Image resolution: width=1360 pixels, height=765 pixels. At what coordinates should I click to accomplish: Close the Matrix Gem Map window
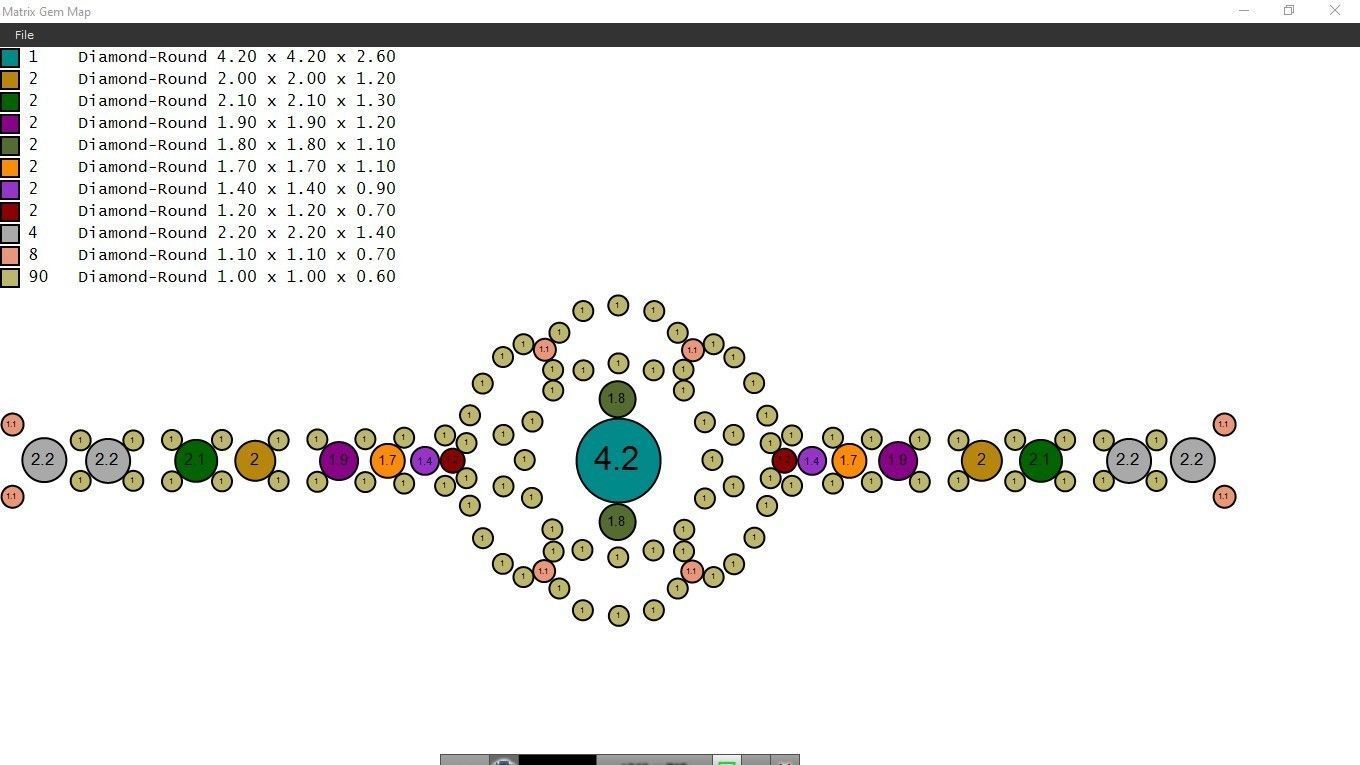1335,11
